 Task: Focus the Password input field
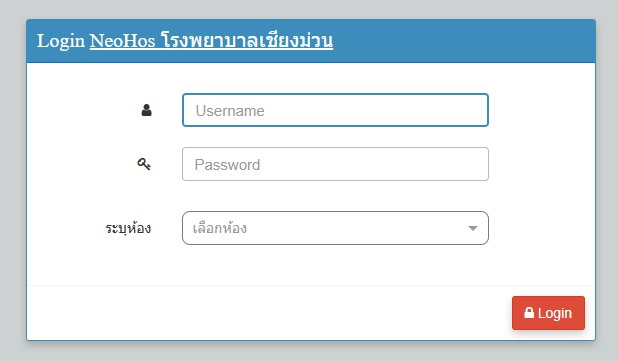[335, 164]
